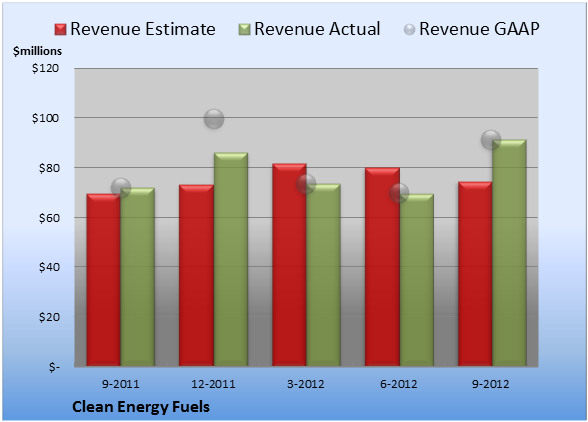Click the $20 y-axis label
This screenshot has width=588, height=422.
click(49, 317)
